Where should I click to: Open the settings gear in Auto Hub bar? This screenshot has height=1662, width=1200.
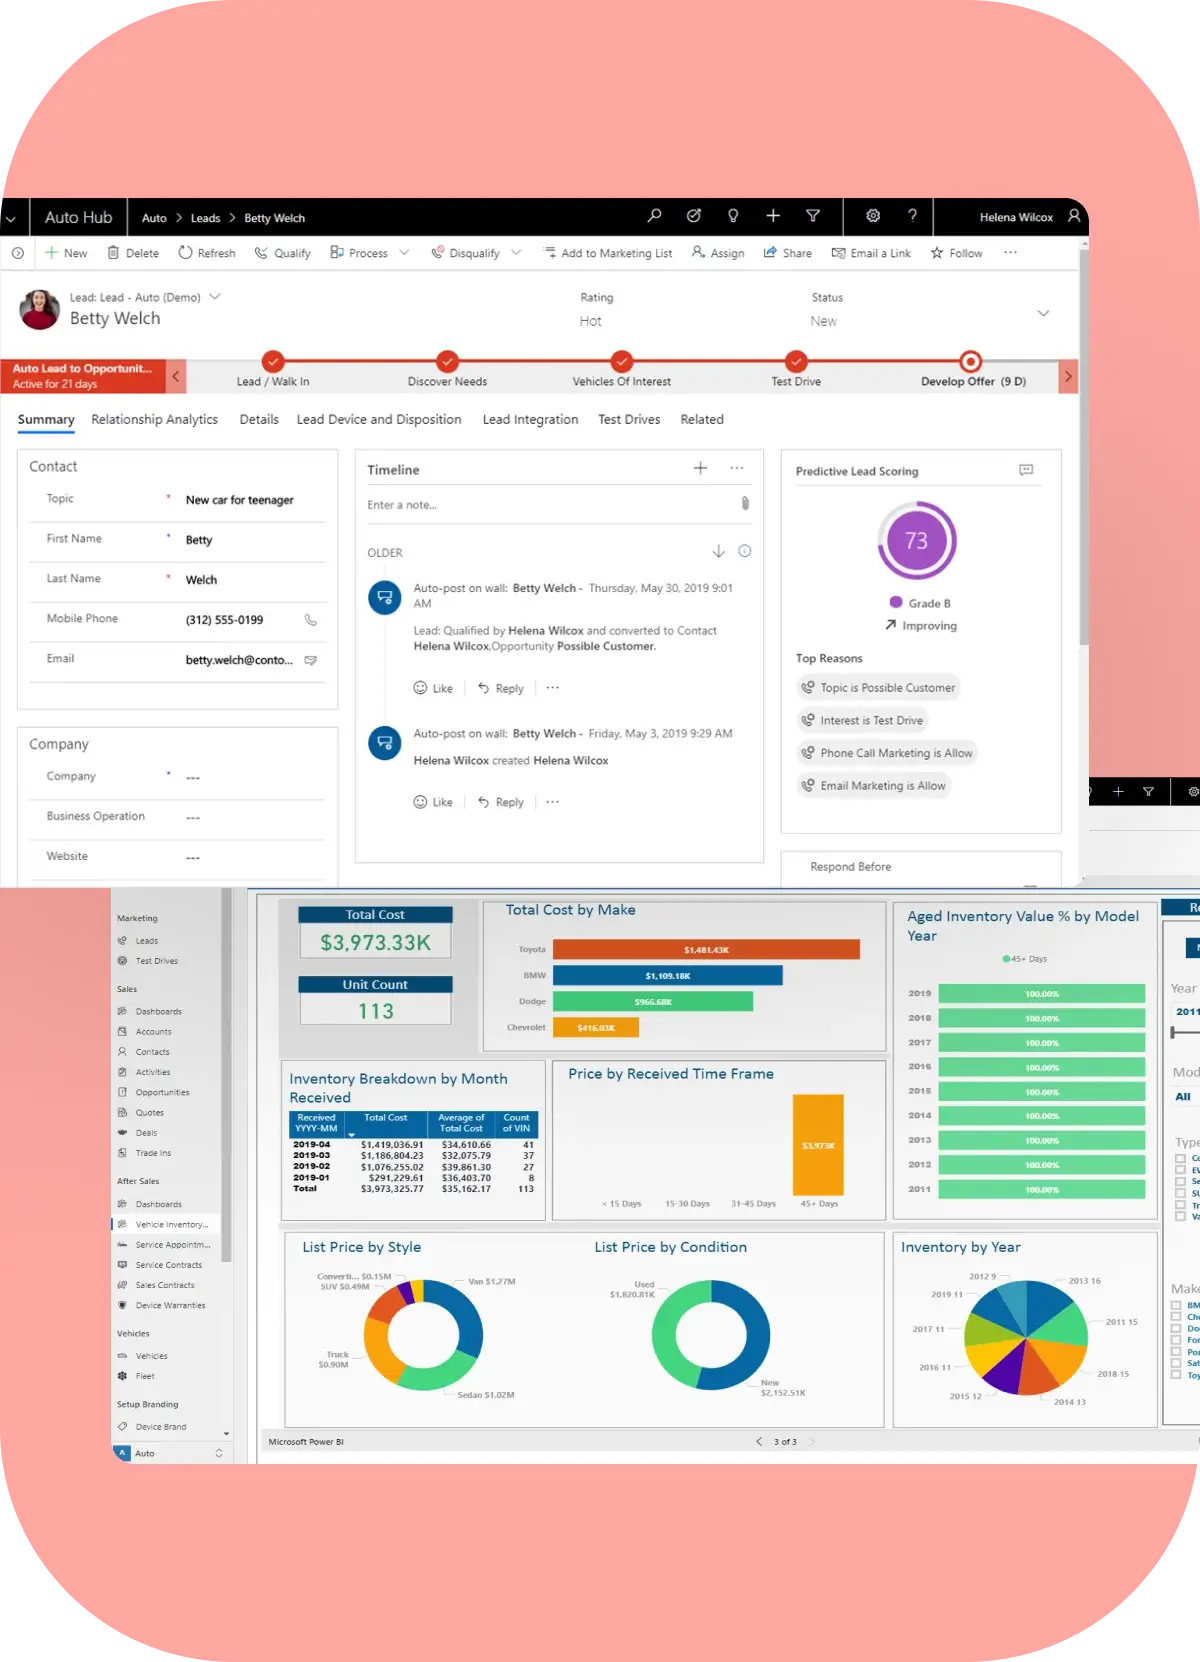(x=873, y=216)
